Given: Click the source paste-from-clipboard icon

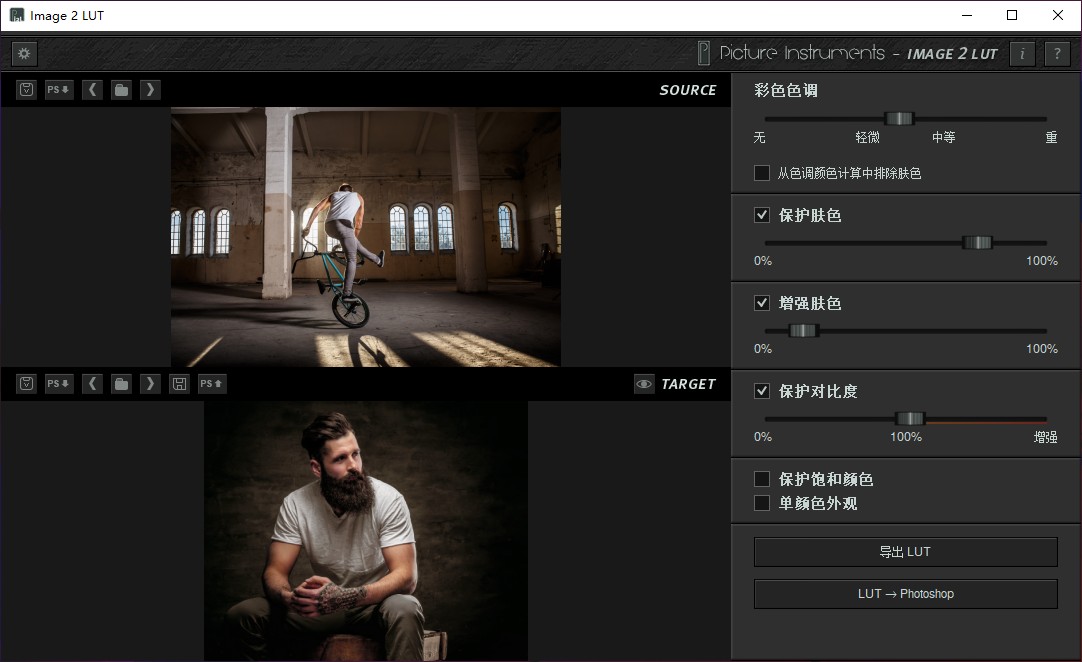Looking at the screenshot, I should point(26,90).
